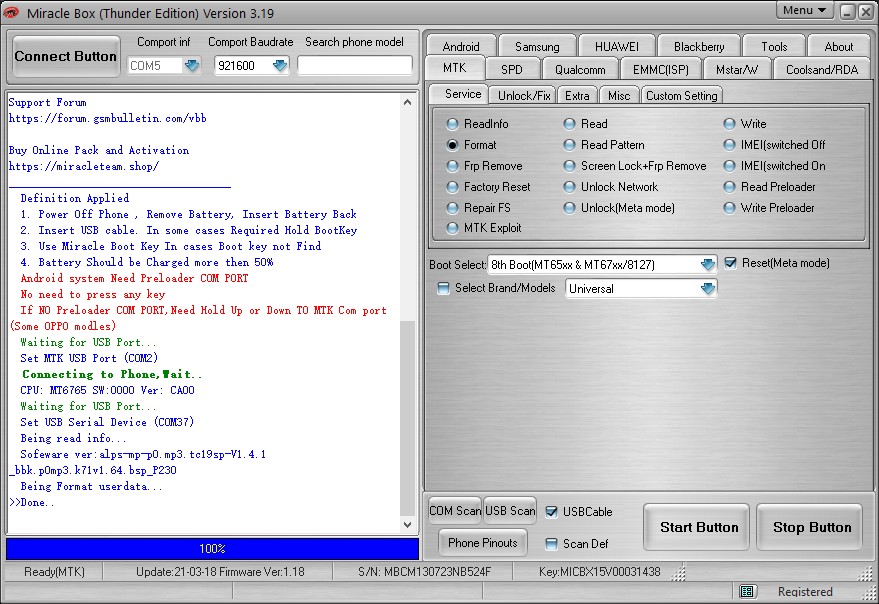Toggle the USBCable checkbox
The width and height of the screenshot is (879, 604).
[x=552, y=511]
